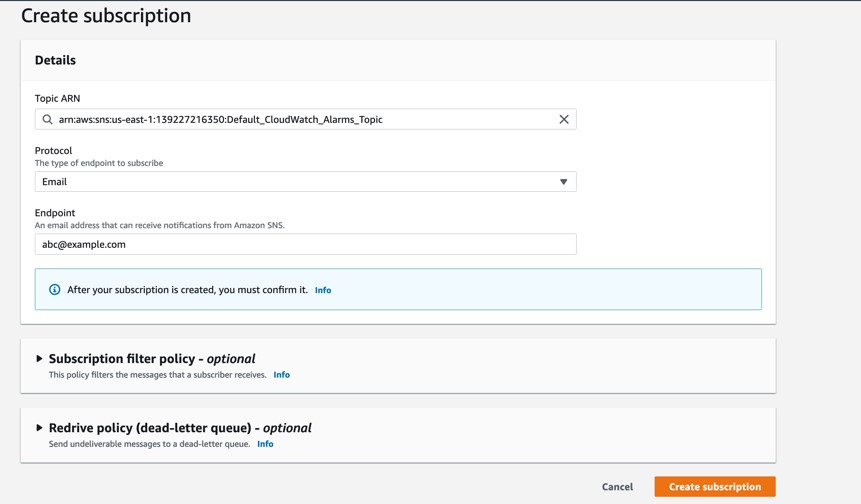
Task: Click the Protocol dropdown arrow icon
Action: [x=563, y=182]
